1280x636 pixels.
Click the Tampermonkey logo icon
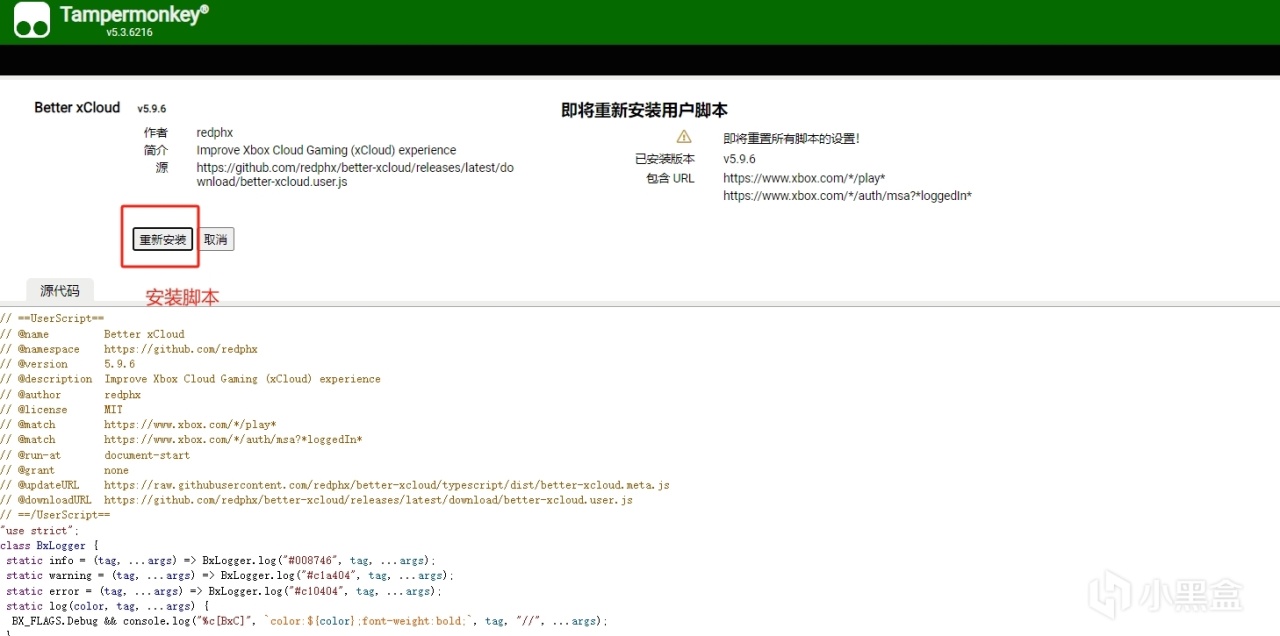pos(32,20)
